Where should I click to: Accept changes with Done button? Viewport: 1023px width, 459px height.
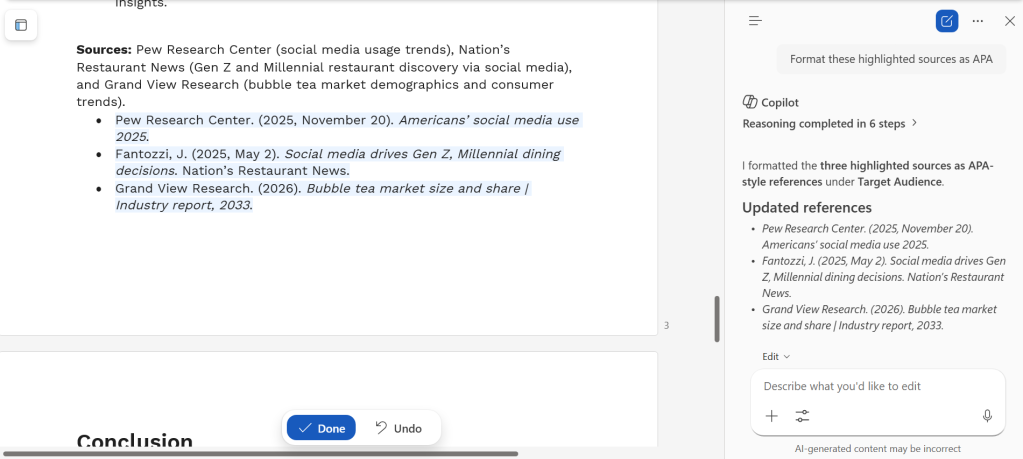pos(321,428)
